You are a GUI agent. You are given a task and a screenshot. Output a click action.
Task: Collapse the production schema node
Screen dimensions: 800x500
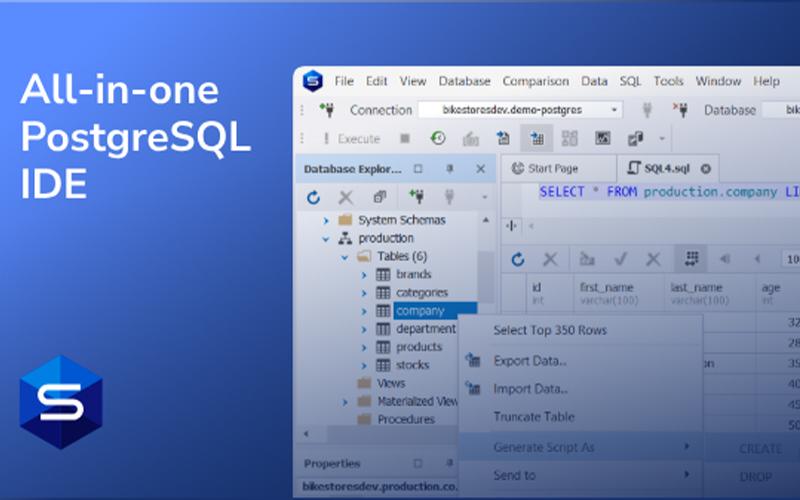pos(326,238)
